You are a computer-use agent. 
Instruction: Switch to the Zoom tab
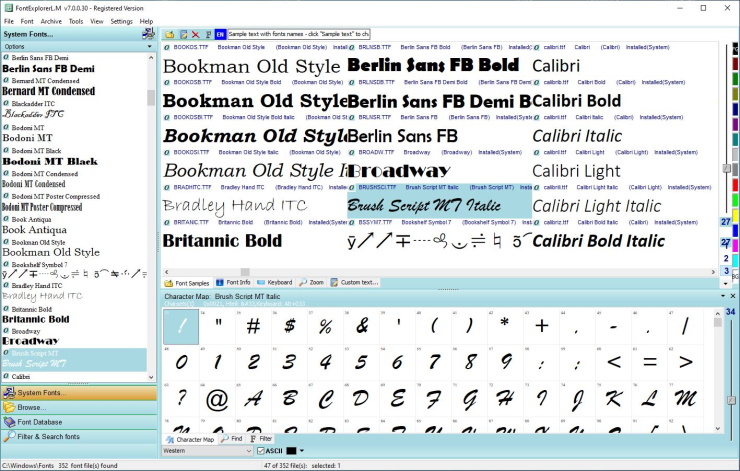(x=311, y=282)
